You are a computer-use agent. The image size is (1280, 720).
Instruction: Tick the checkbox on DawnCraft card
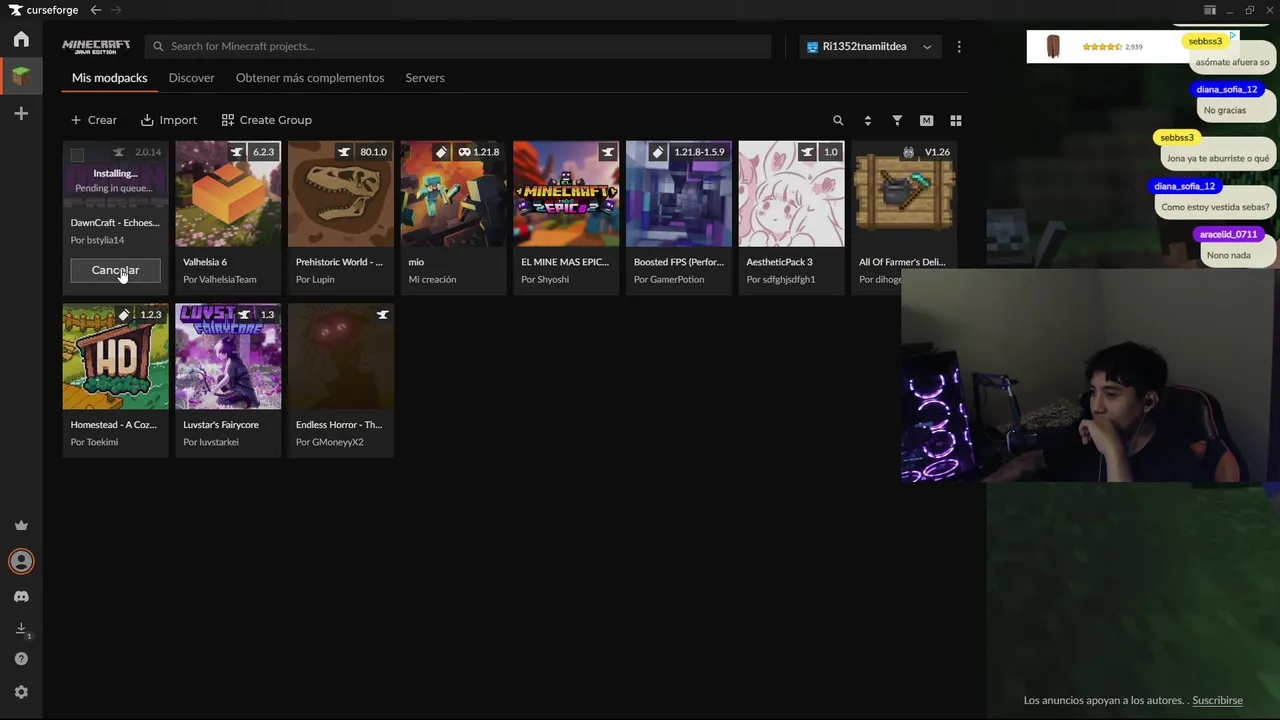coord(77,154)
